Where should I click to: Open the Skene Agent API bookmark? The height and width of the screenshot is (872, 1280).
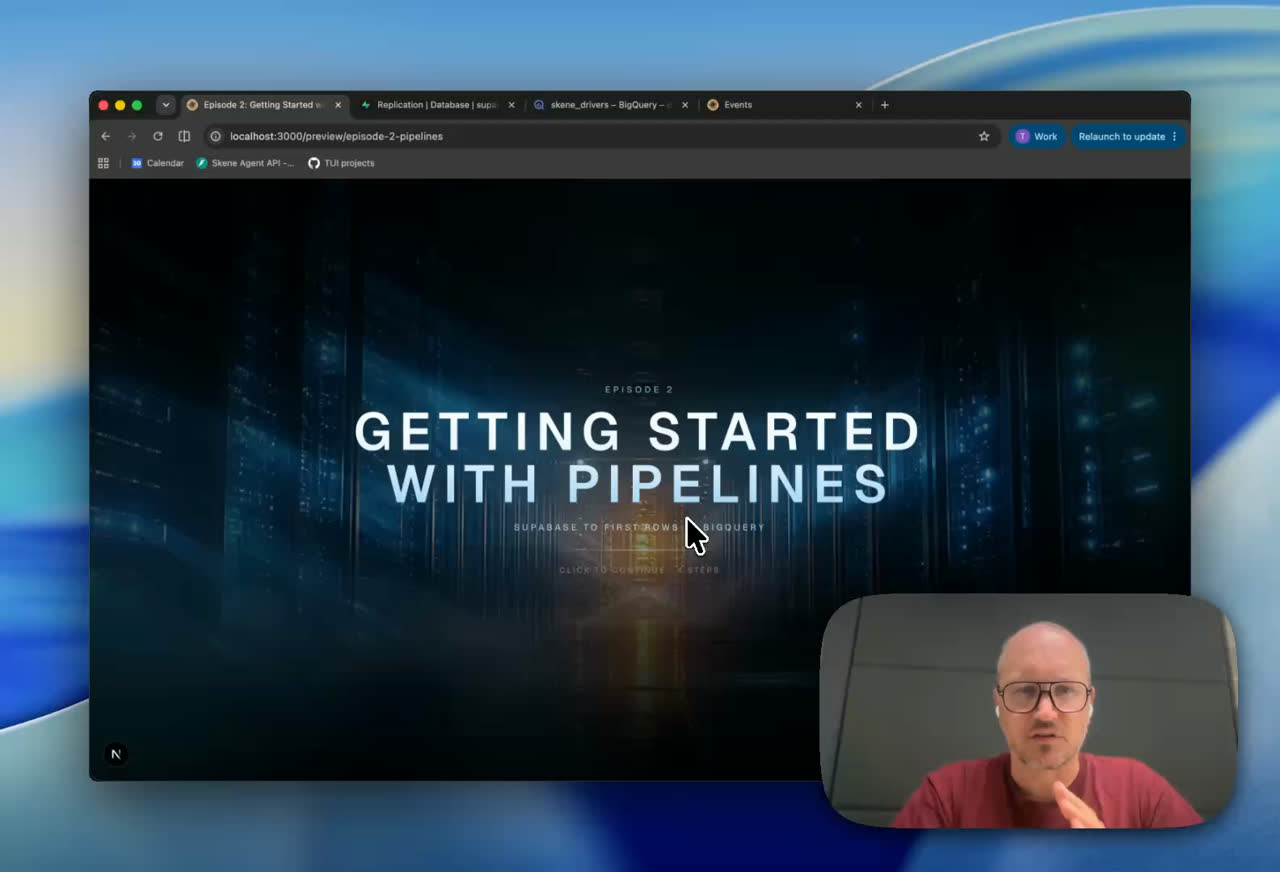[x=245, y=163]
